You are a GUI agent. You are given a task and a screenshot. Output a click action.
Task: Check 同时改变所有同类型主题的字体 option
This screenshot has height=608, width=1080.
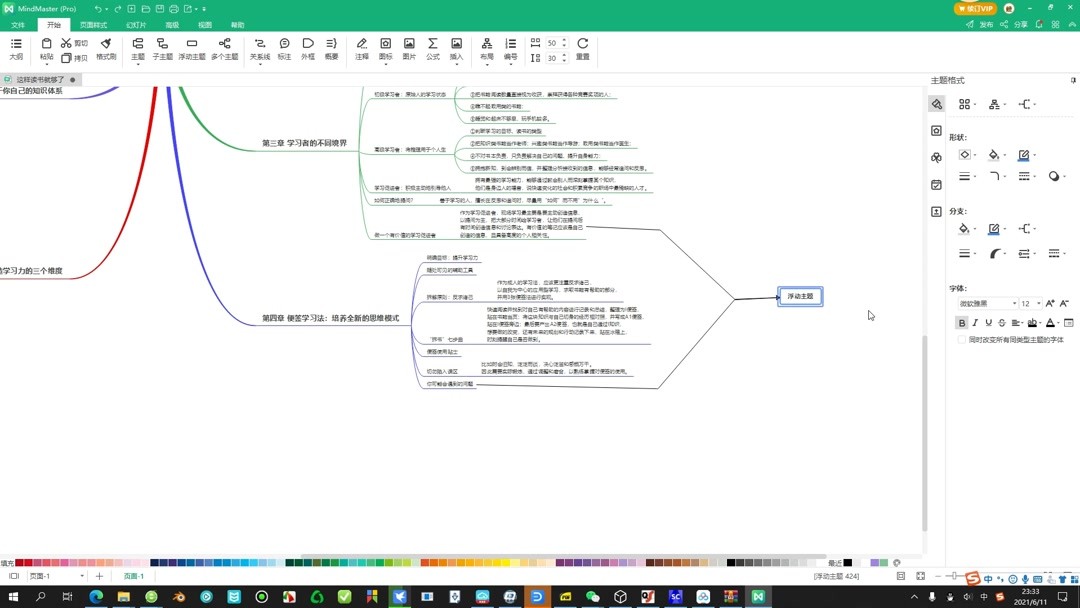[x=962, y=339]
